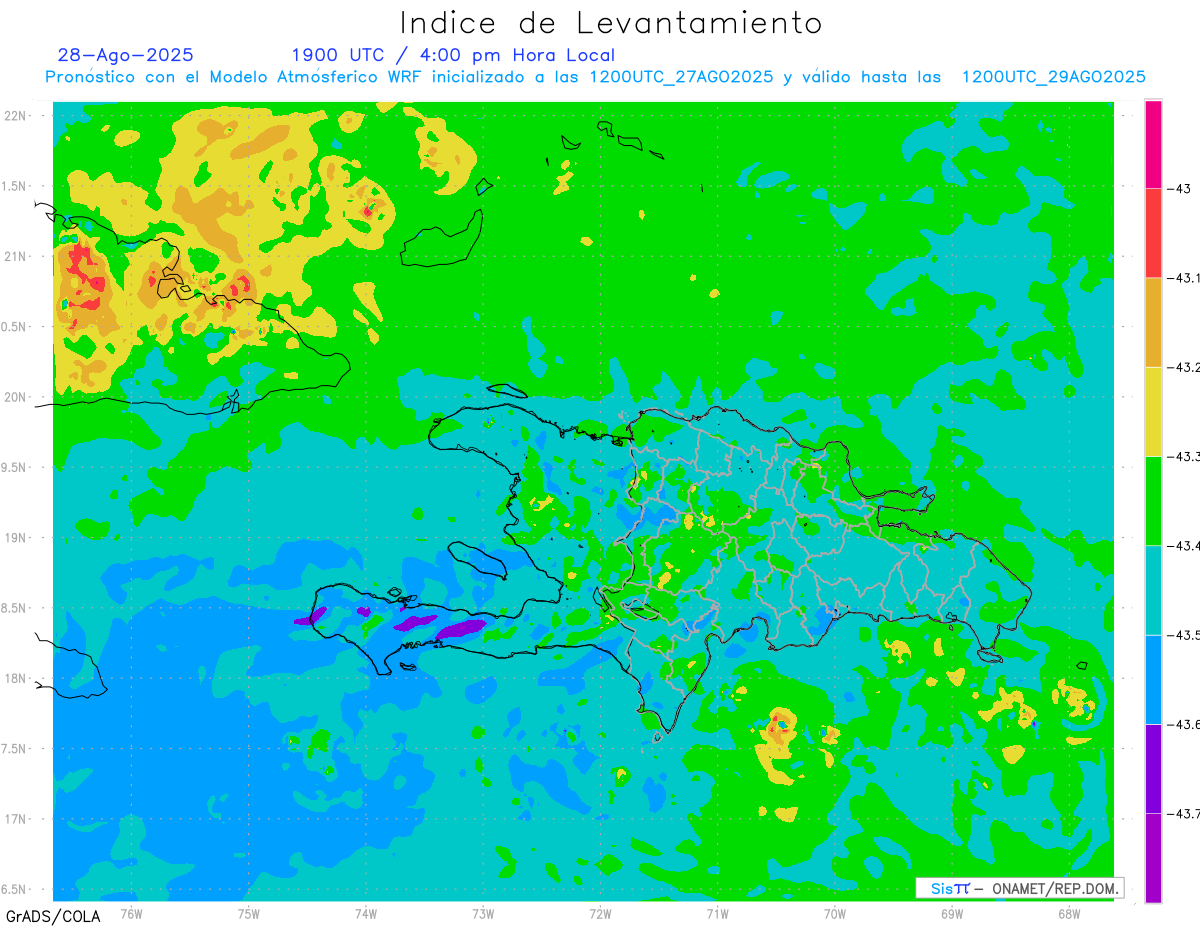Click the legend value "-43.6"
Viewport: 1200px width, 927px height.
[x=1183, y=724]
